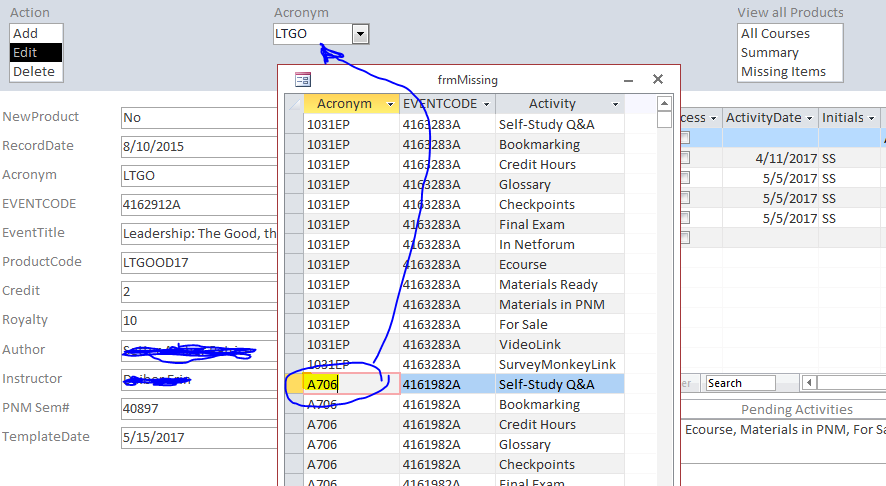Select the 1031EP In Netforum cell
Screen dimensions: 886x486
(560, 245)
